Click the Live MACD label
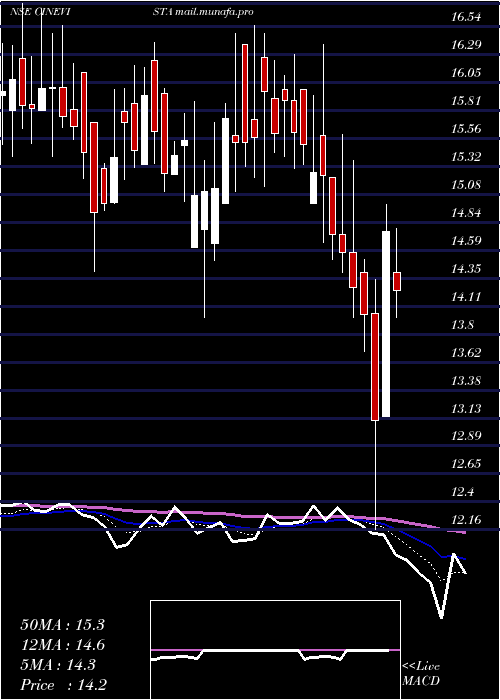 (421, 674)
